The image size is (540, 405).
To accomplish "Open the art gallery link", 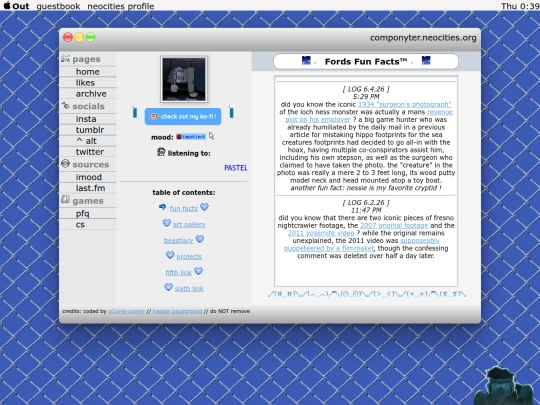I will coord(189,225).
